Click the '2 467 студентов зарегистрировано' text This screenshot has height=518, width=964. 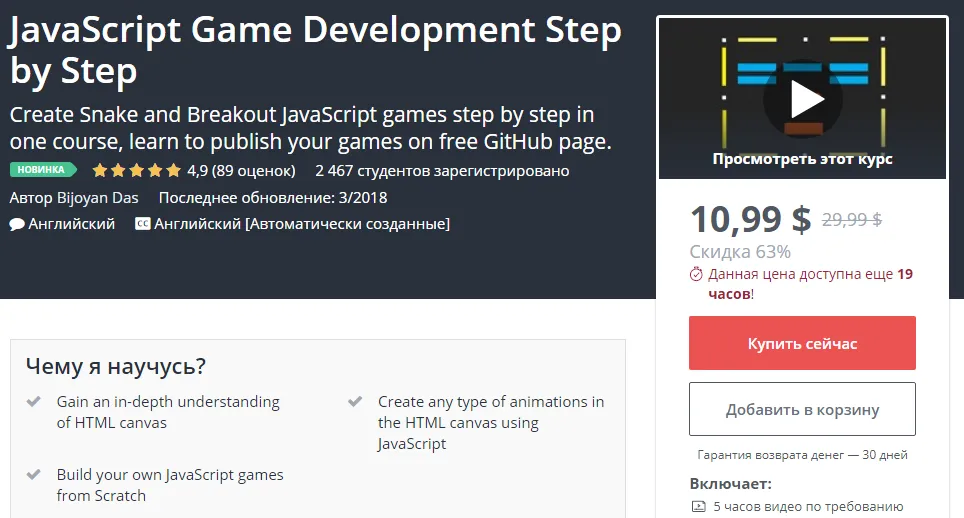click(x=441, y=170)
